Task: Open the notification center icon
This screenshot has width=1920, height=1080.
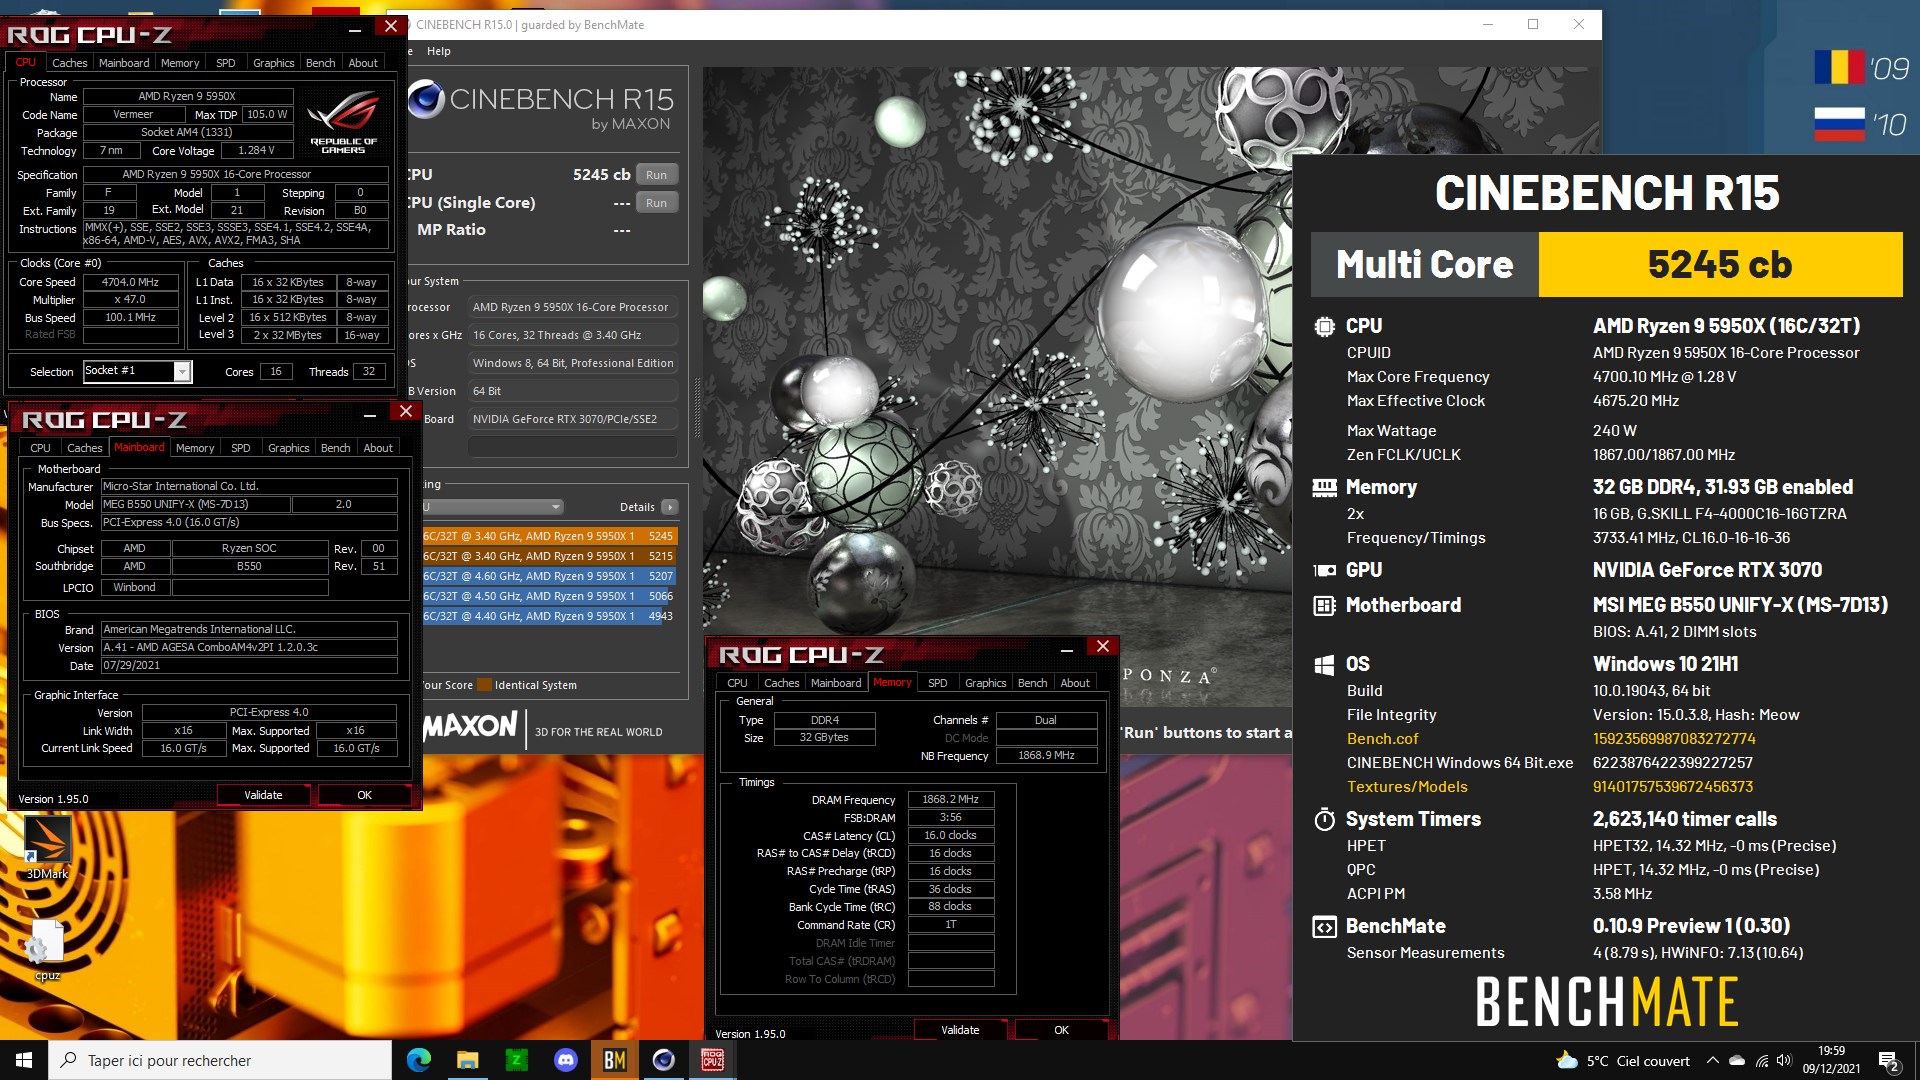Action: pyautogui.click(x=1888, y=1061)
